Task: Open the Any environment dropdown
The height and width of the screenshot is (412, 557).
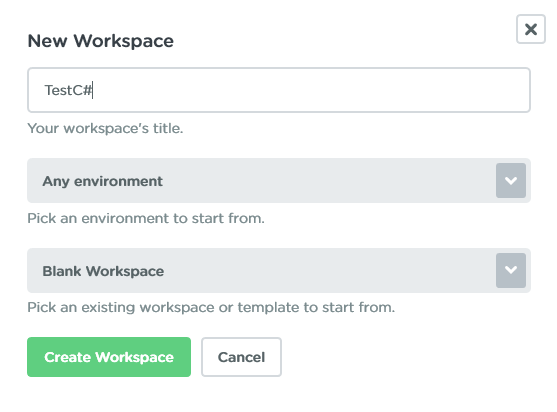Action: [x=279, y=180]
